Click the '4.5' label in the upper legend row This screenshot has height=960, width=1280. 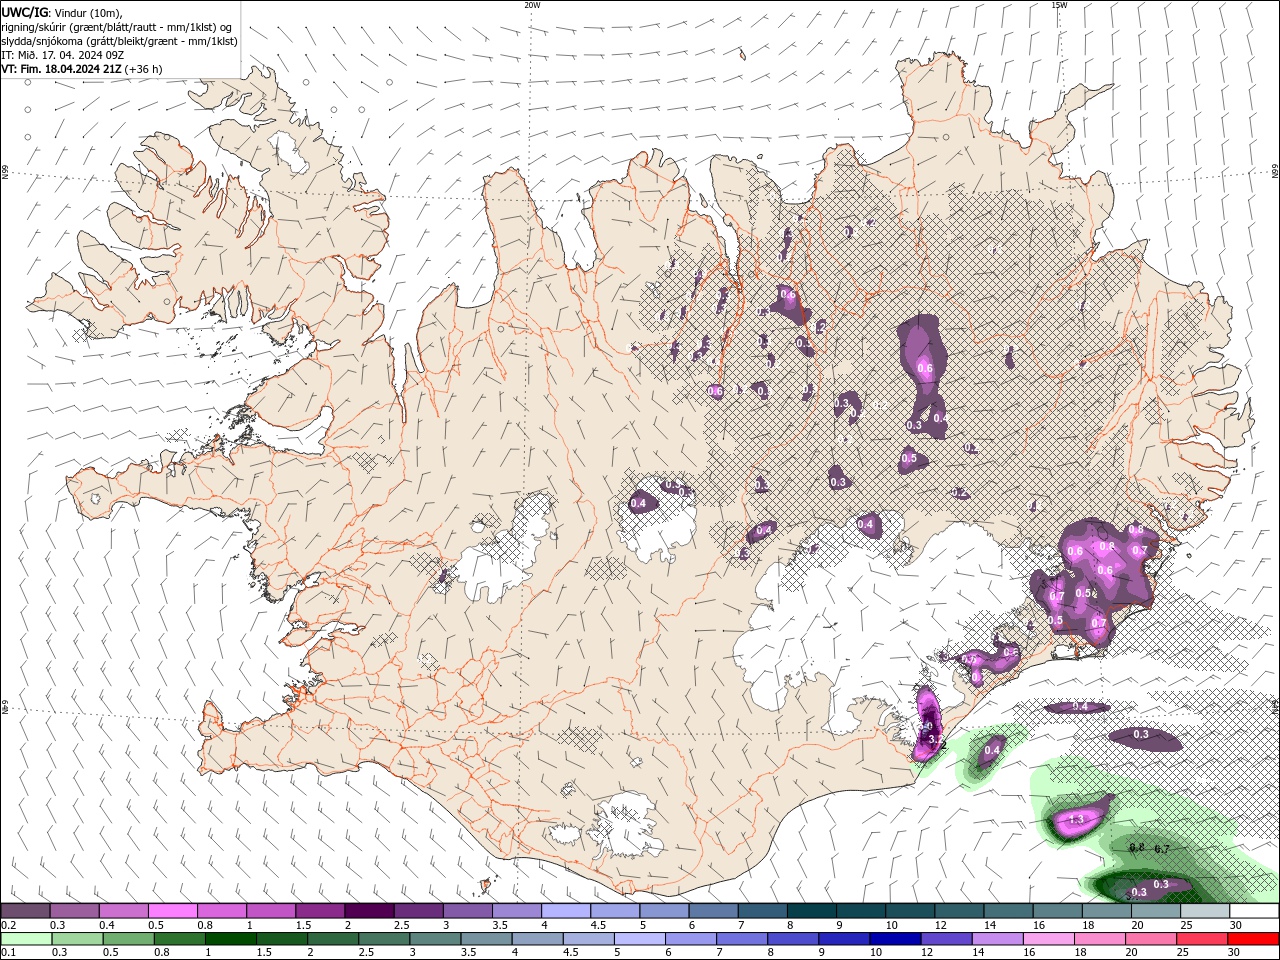tap(598, 925)
